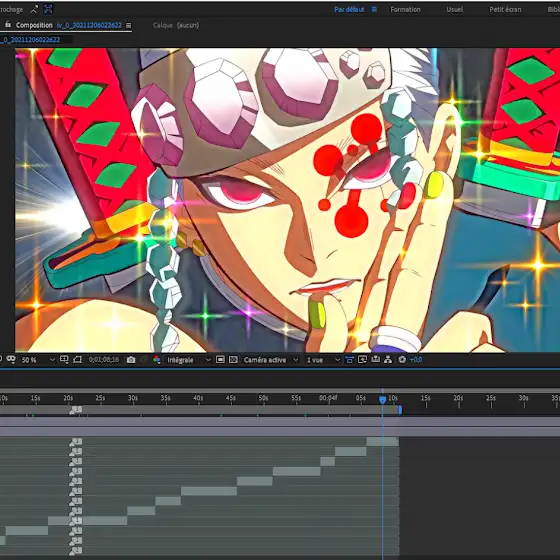Open composition name link in the viewer tab
This screenshot has height=560, width=560.
[x=89, y=25]
